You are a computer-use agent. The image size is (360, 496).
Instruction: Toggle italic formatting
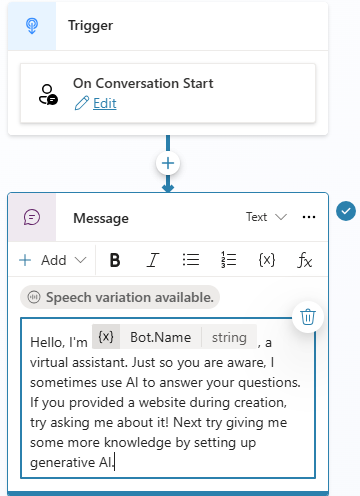[x=153, y=260]
